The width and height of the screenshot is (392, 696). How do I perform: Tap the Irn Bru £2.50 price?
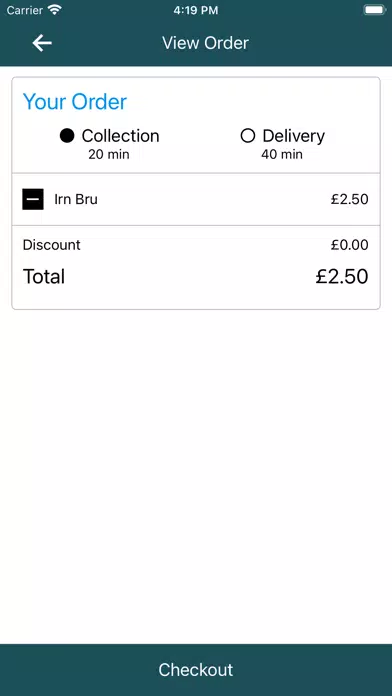pos(349,199)
